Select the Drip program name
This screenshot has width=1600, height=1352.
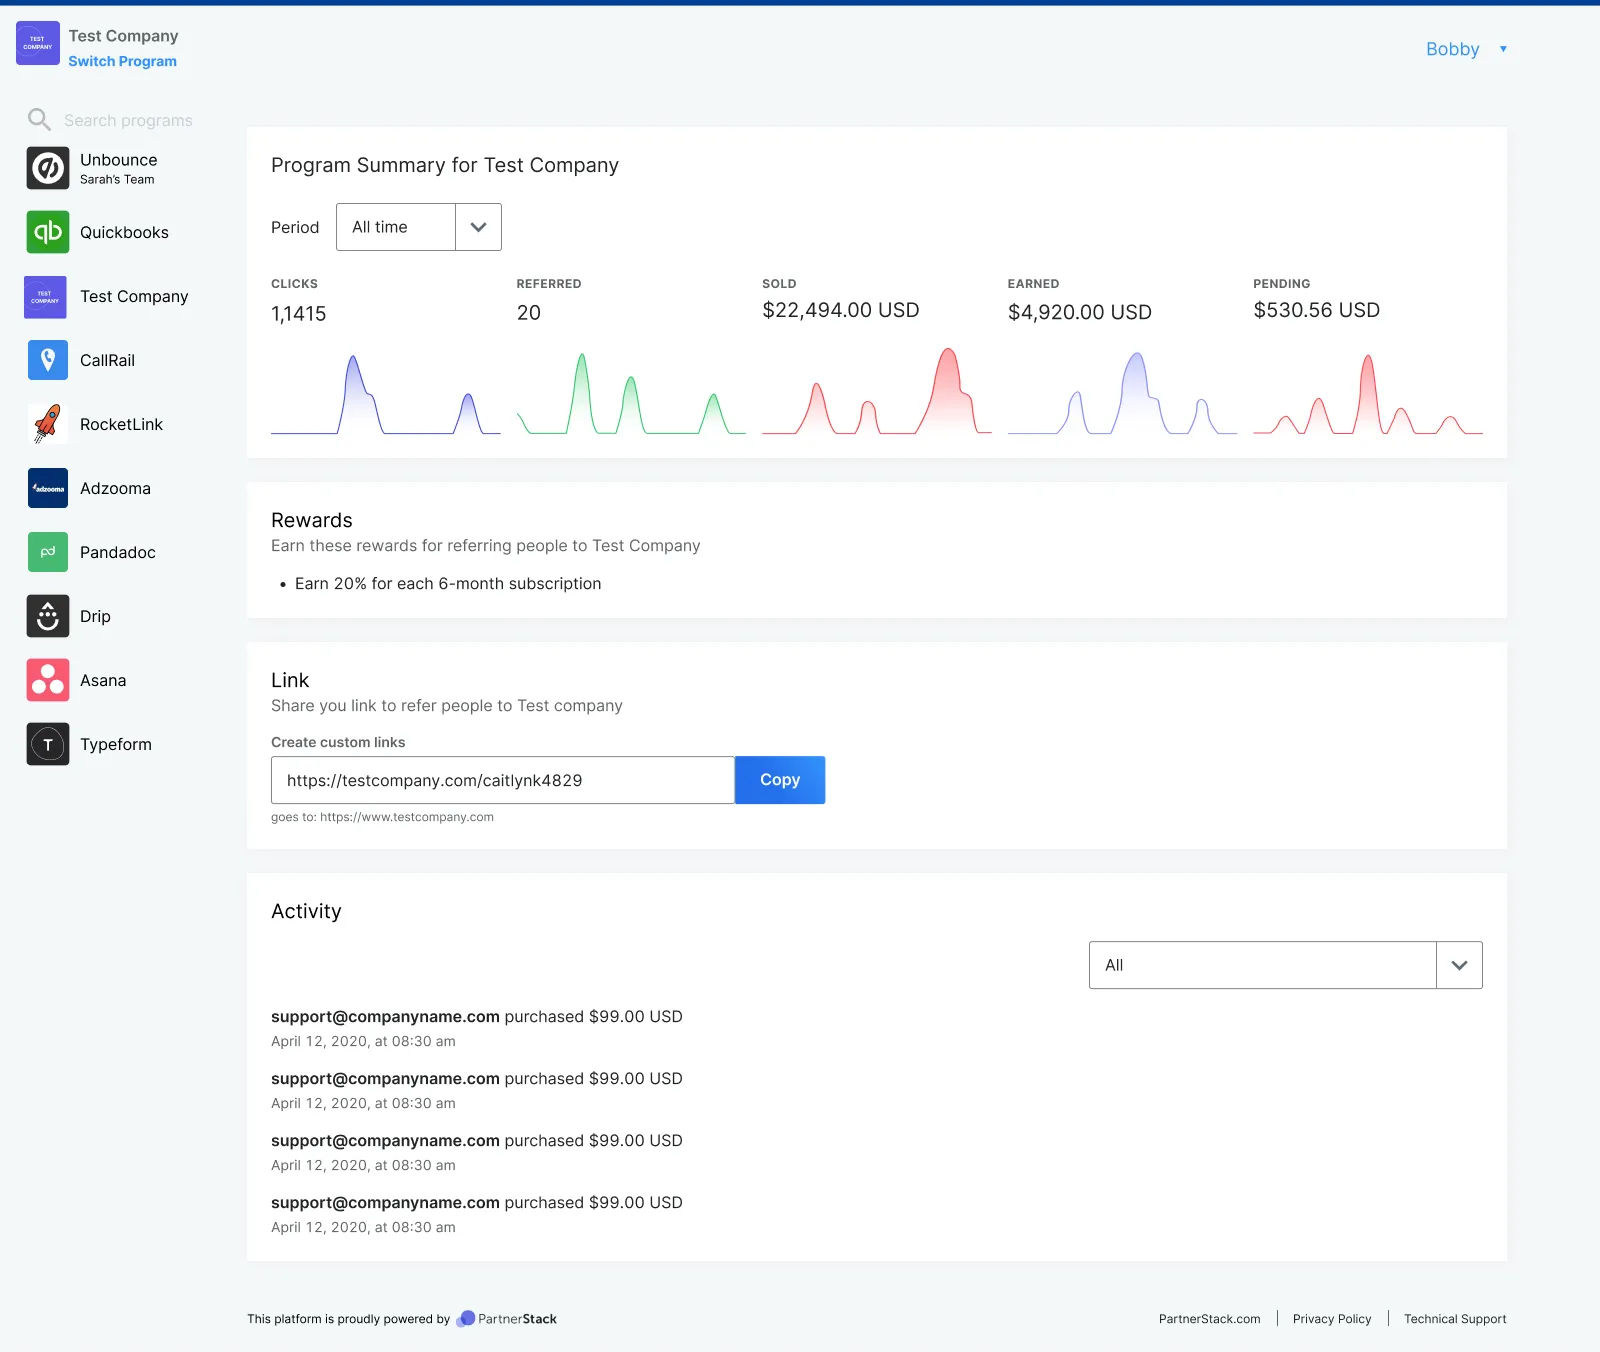pos(95,616)
